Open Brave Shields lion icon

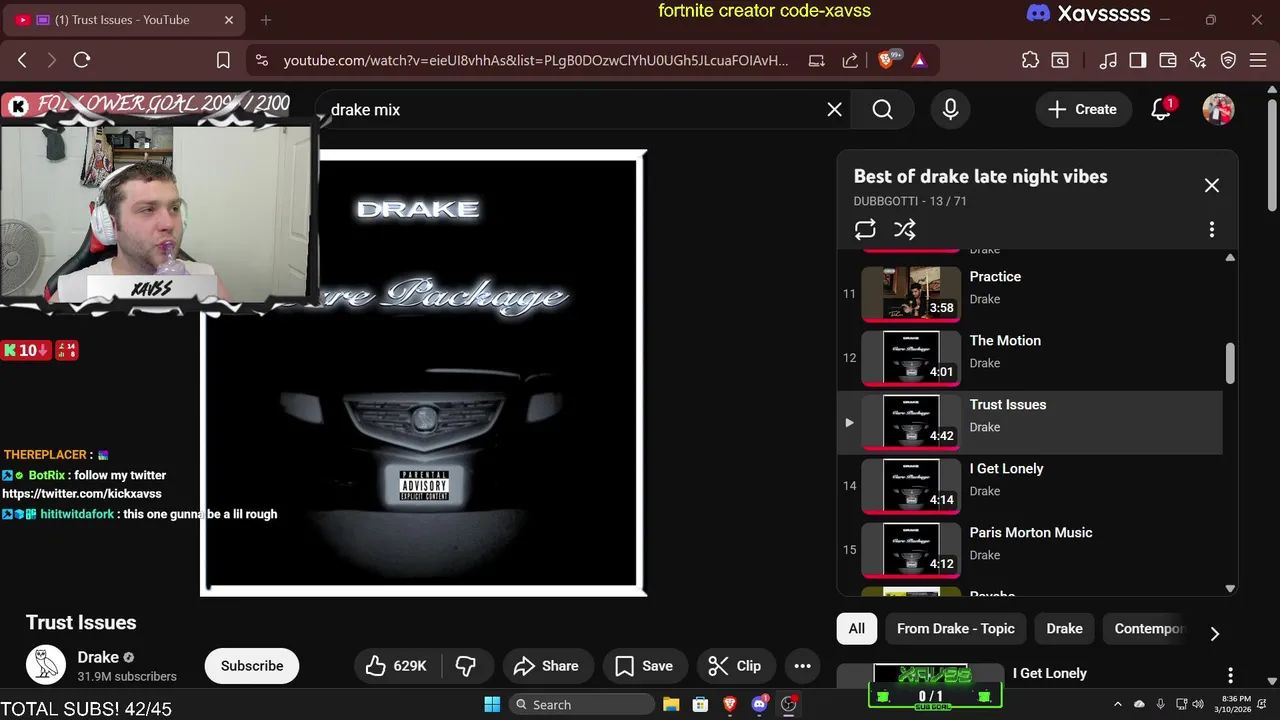(x=886, y=60)
